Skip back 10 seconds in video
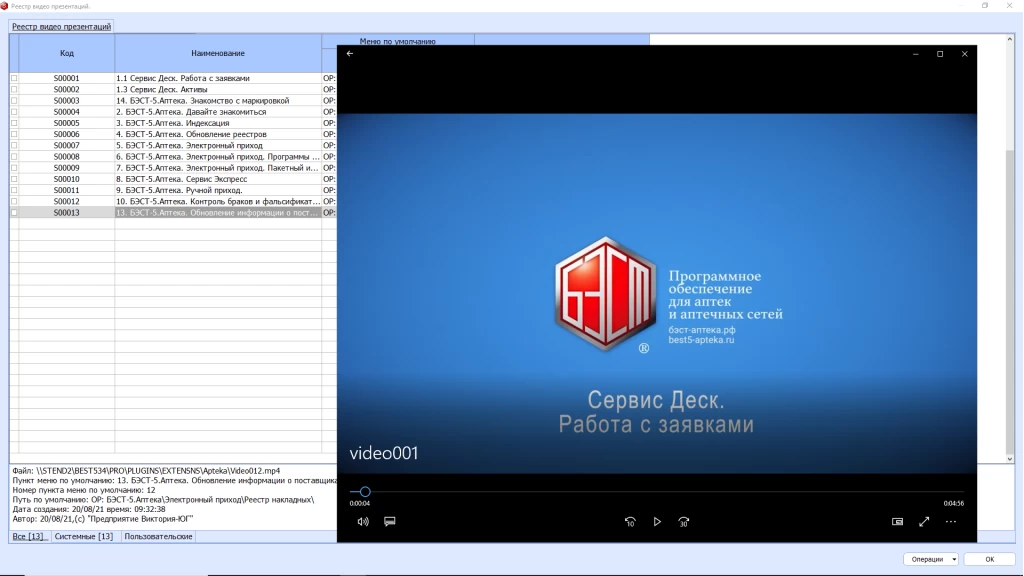The width and height of the screenshot is (1024, 576). (x=630, y=522)
